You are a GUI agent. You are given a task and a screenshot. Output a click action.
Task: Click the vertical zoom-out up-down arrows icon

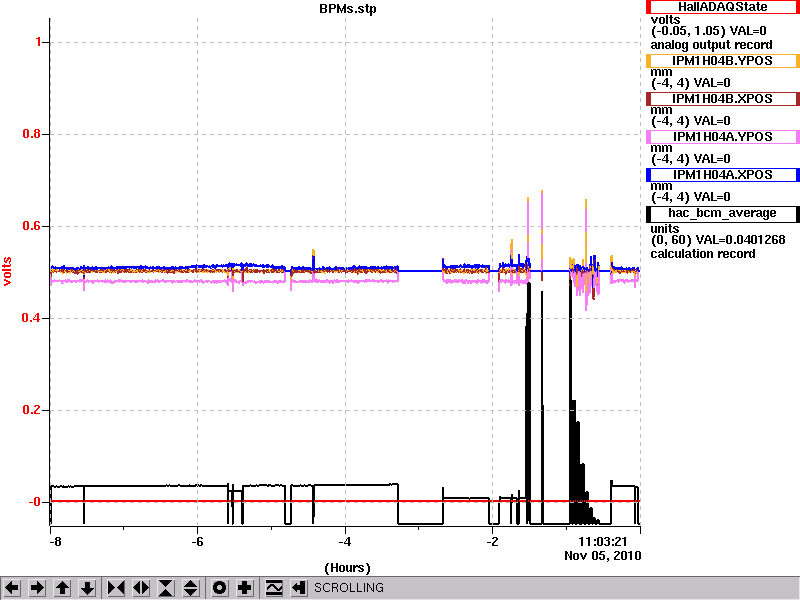[191, 588]
